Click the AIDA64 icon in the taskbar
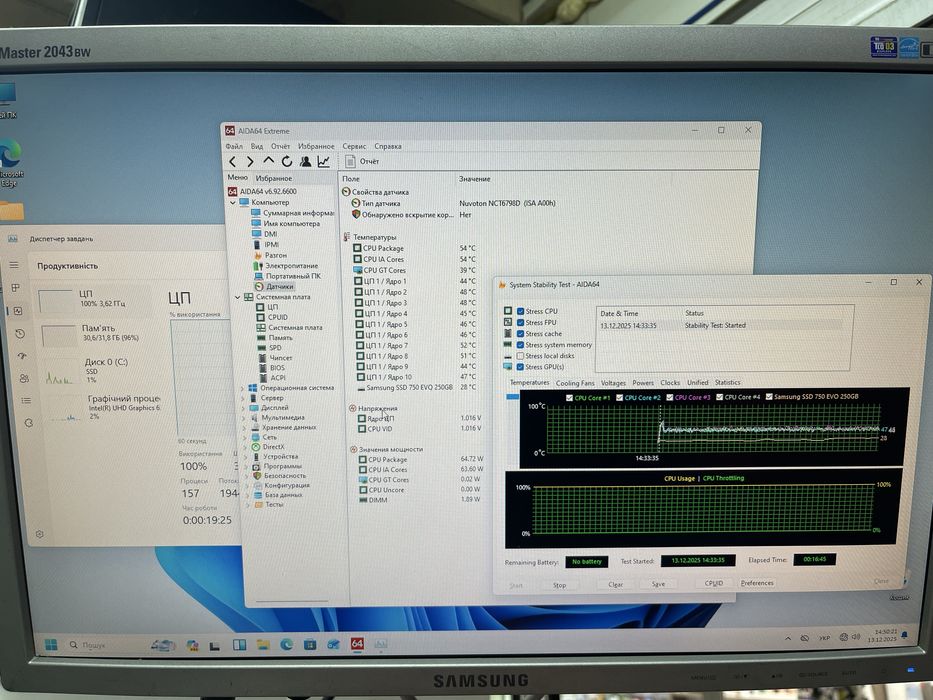933x700 pixels. (x=357, y=643)
